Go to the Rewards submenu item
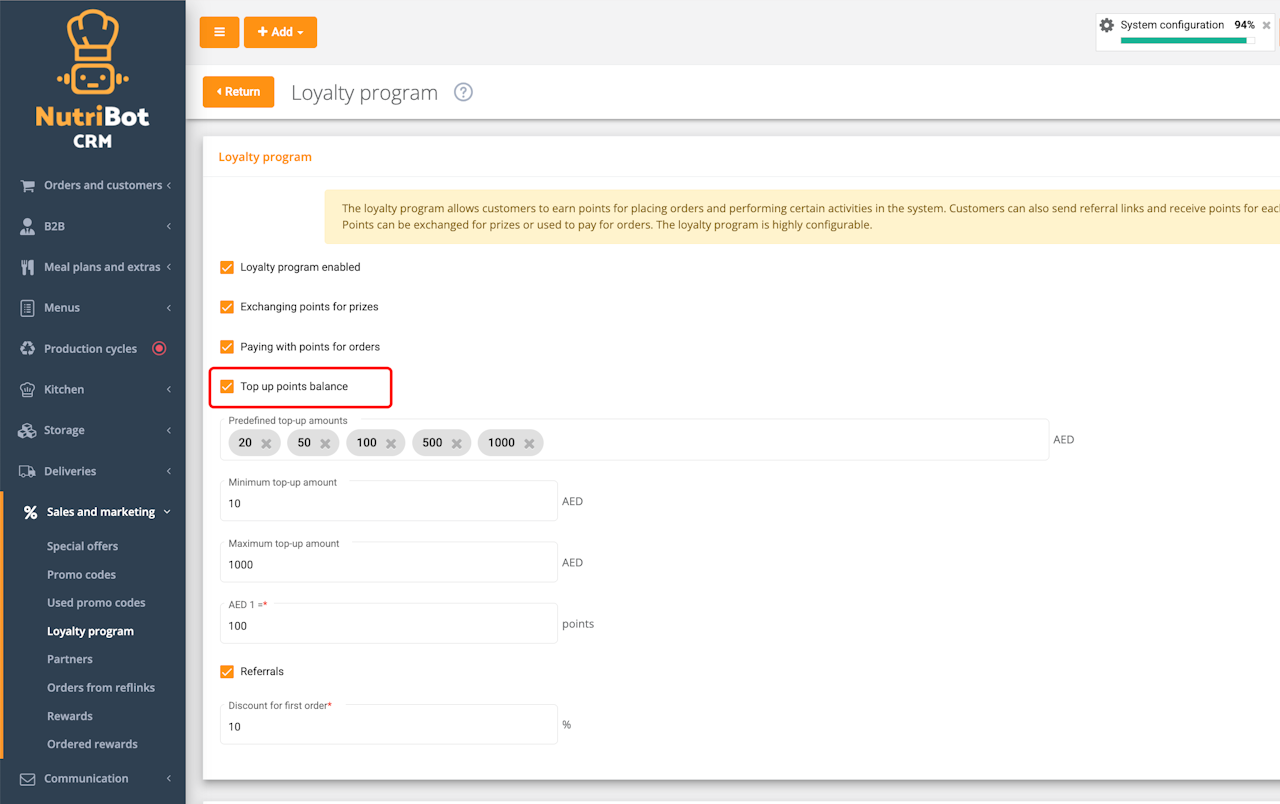The image size is (1280, 804). (x=70, y=716)
